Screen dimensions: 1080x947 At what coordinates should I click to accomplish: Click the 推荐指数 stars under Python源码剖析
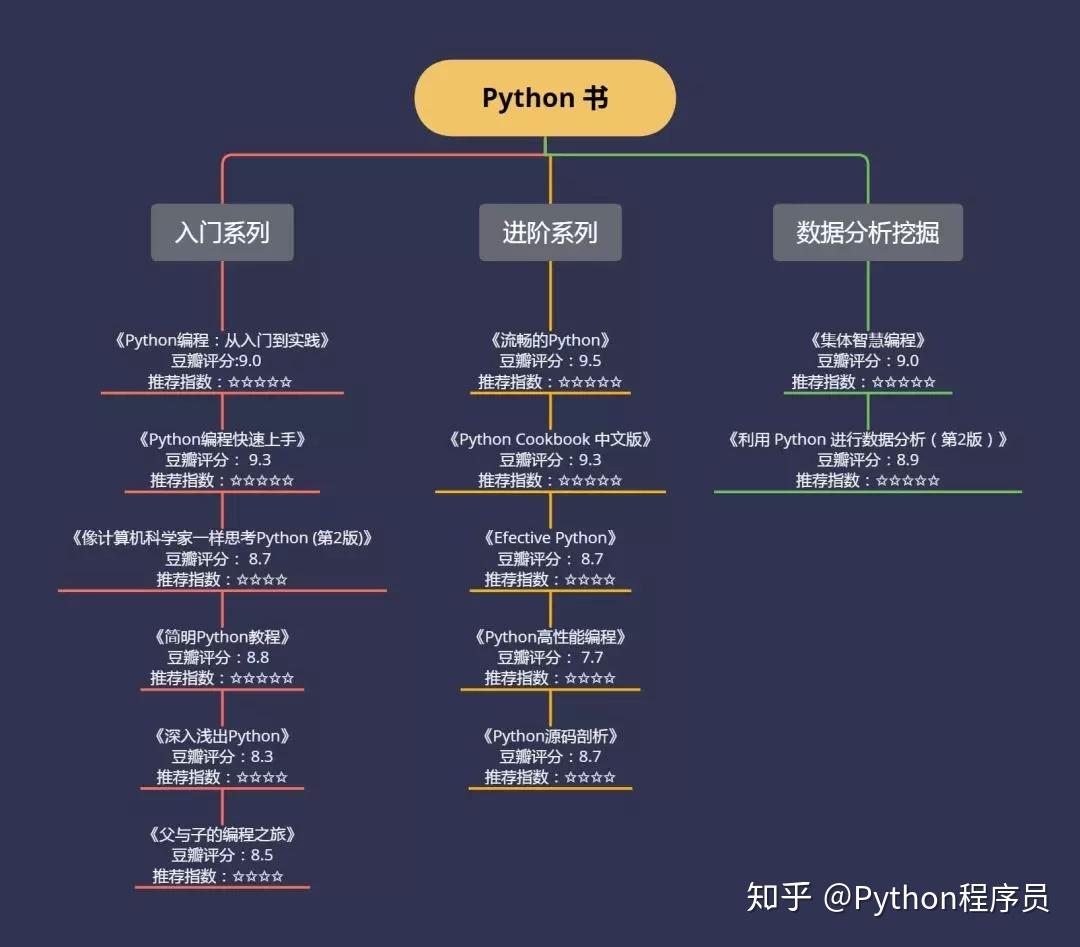click(x=590, y=778)
